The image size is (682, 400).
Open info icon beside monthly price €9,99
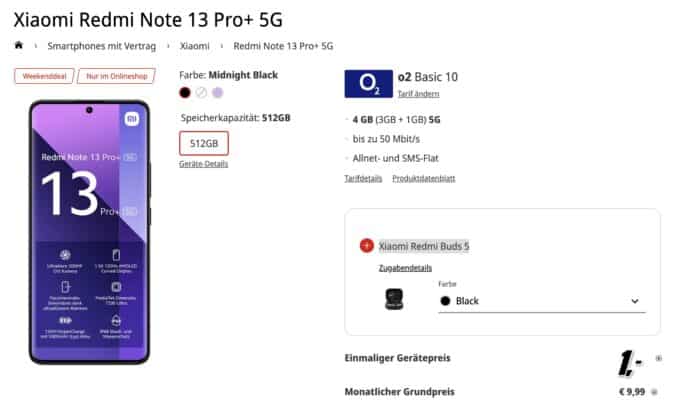[654, 392]
